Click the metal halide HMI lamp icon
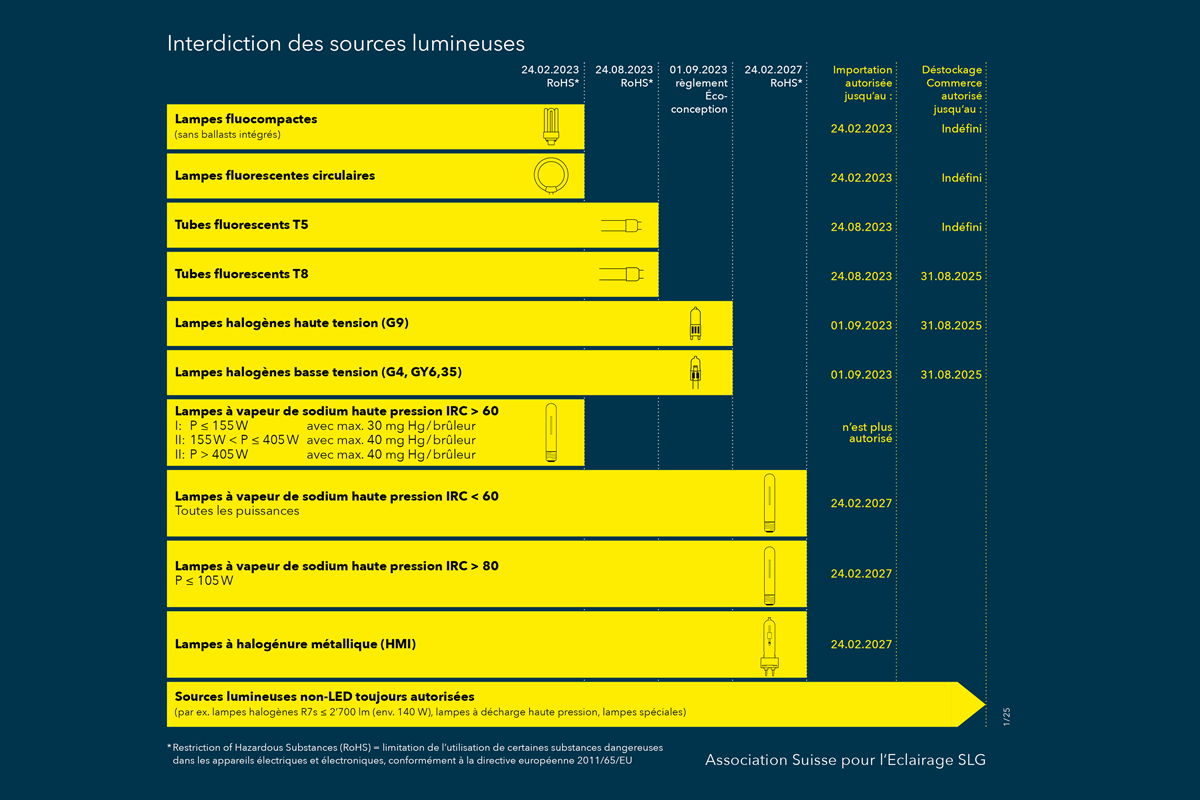This screenshot has height=800, width=1200. pos(768,646)
